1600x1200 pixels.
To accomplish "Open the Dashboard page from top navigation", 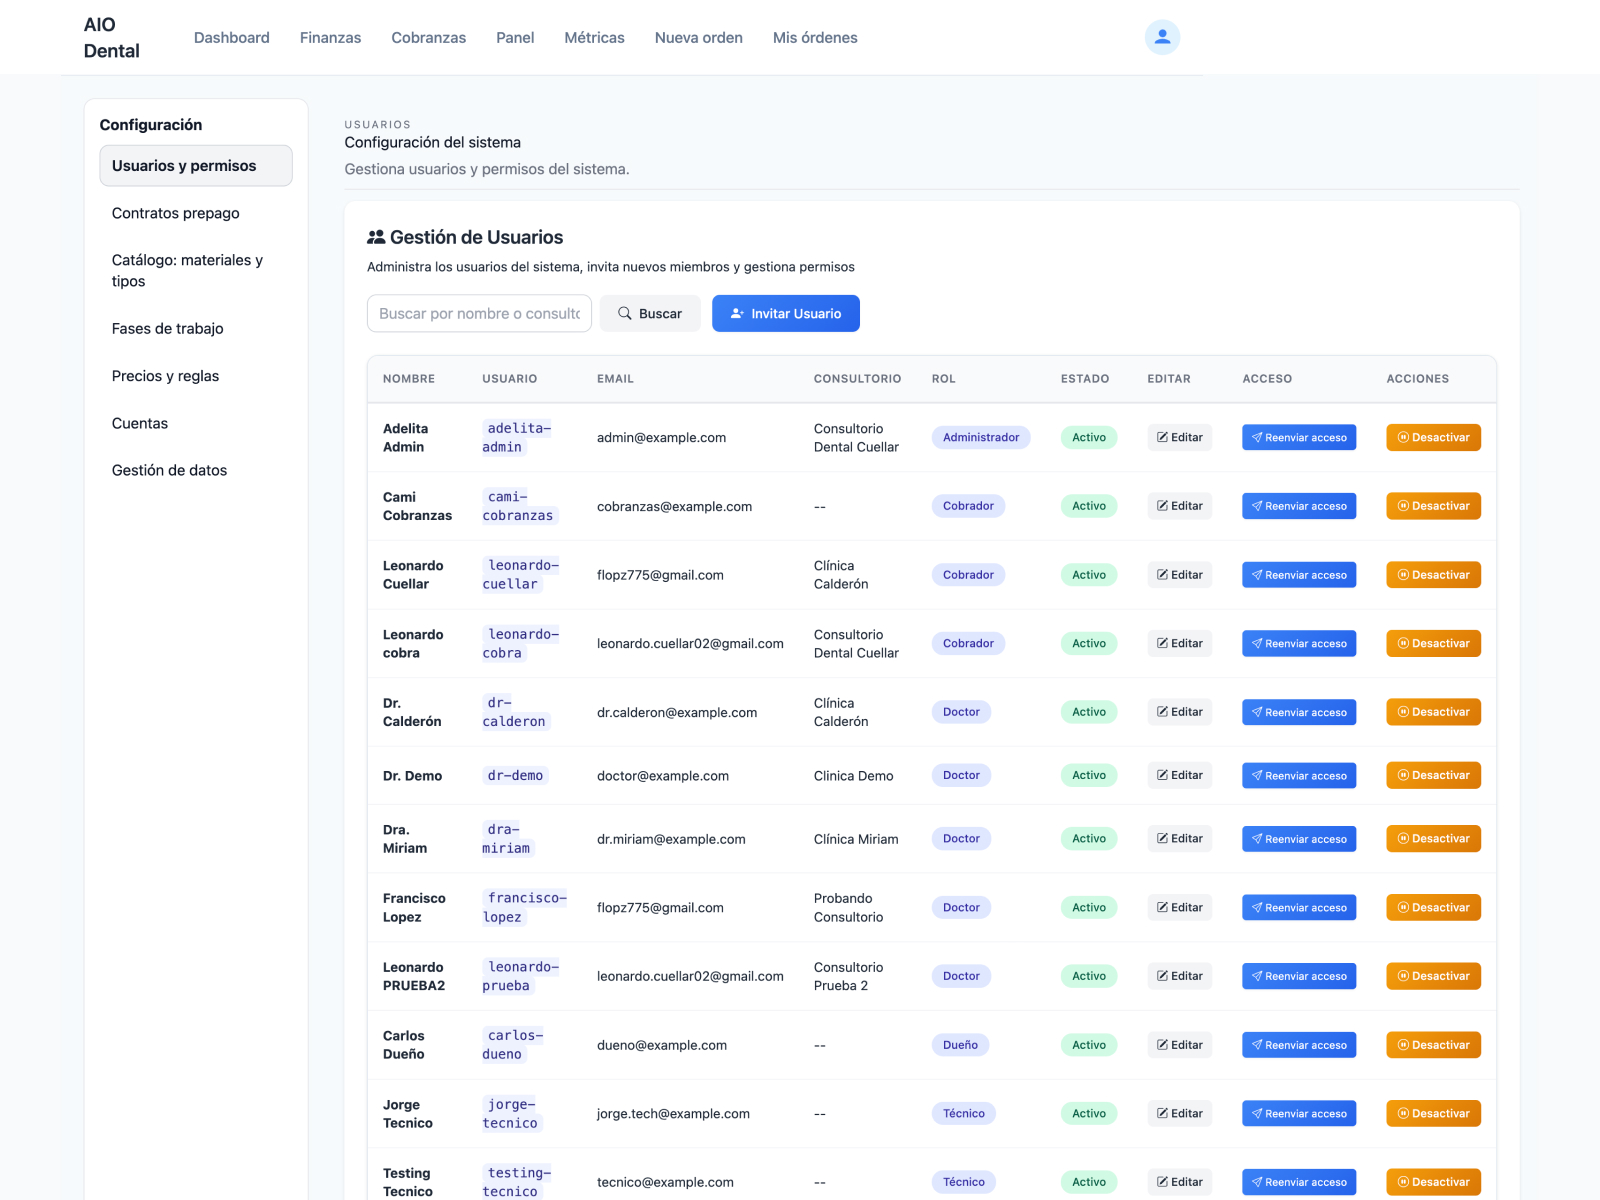I will pyautogui.click(x=231, y=37).
